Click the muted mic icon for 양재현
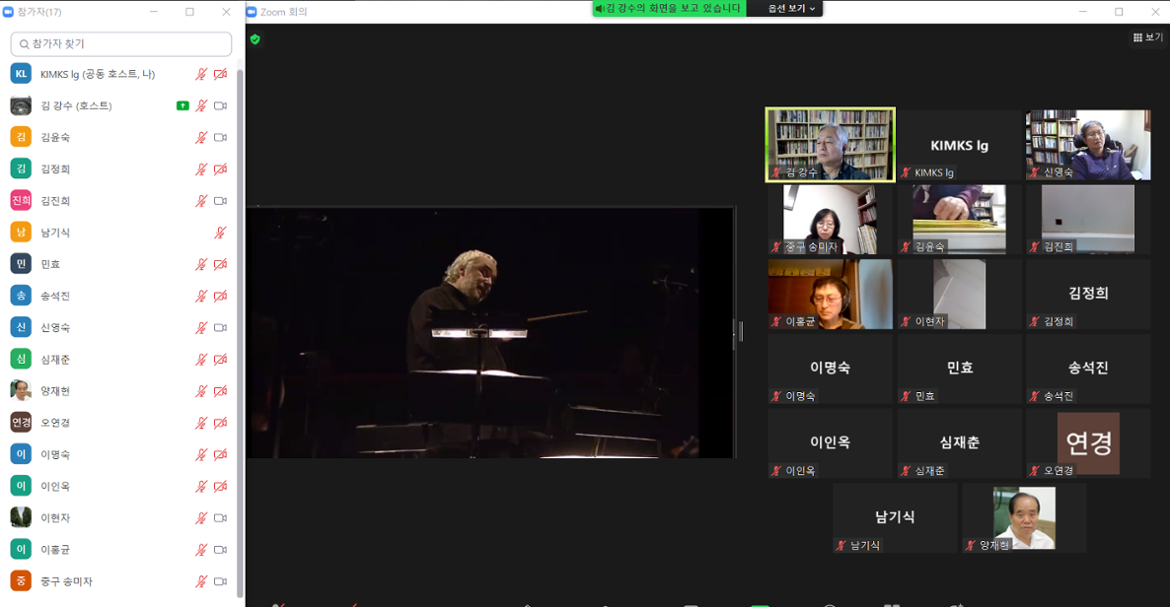Screen dimensions: 1170x607 201,391
